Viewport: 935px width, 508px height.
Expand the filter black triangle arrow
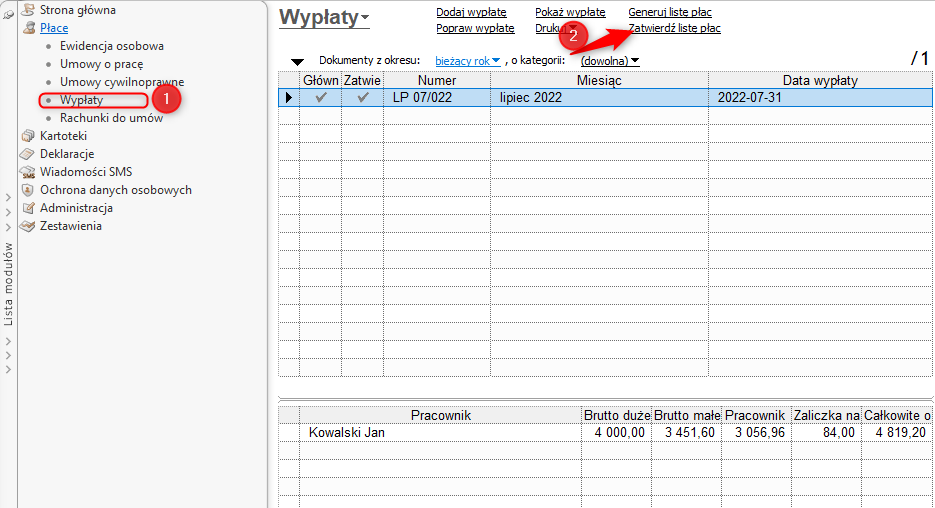[x=297, y=61]
